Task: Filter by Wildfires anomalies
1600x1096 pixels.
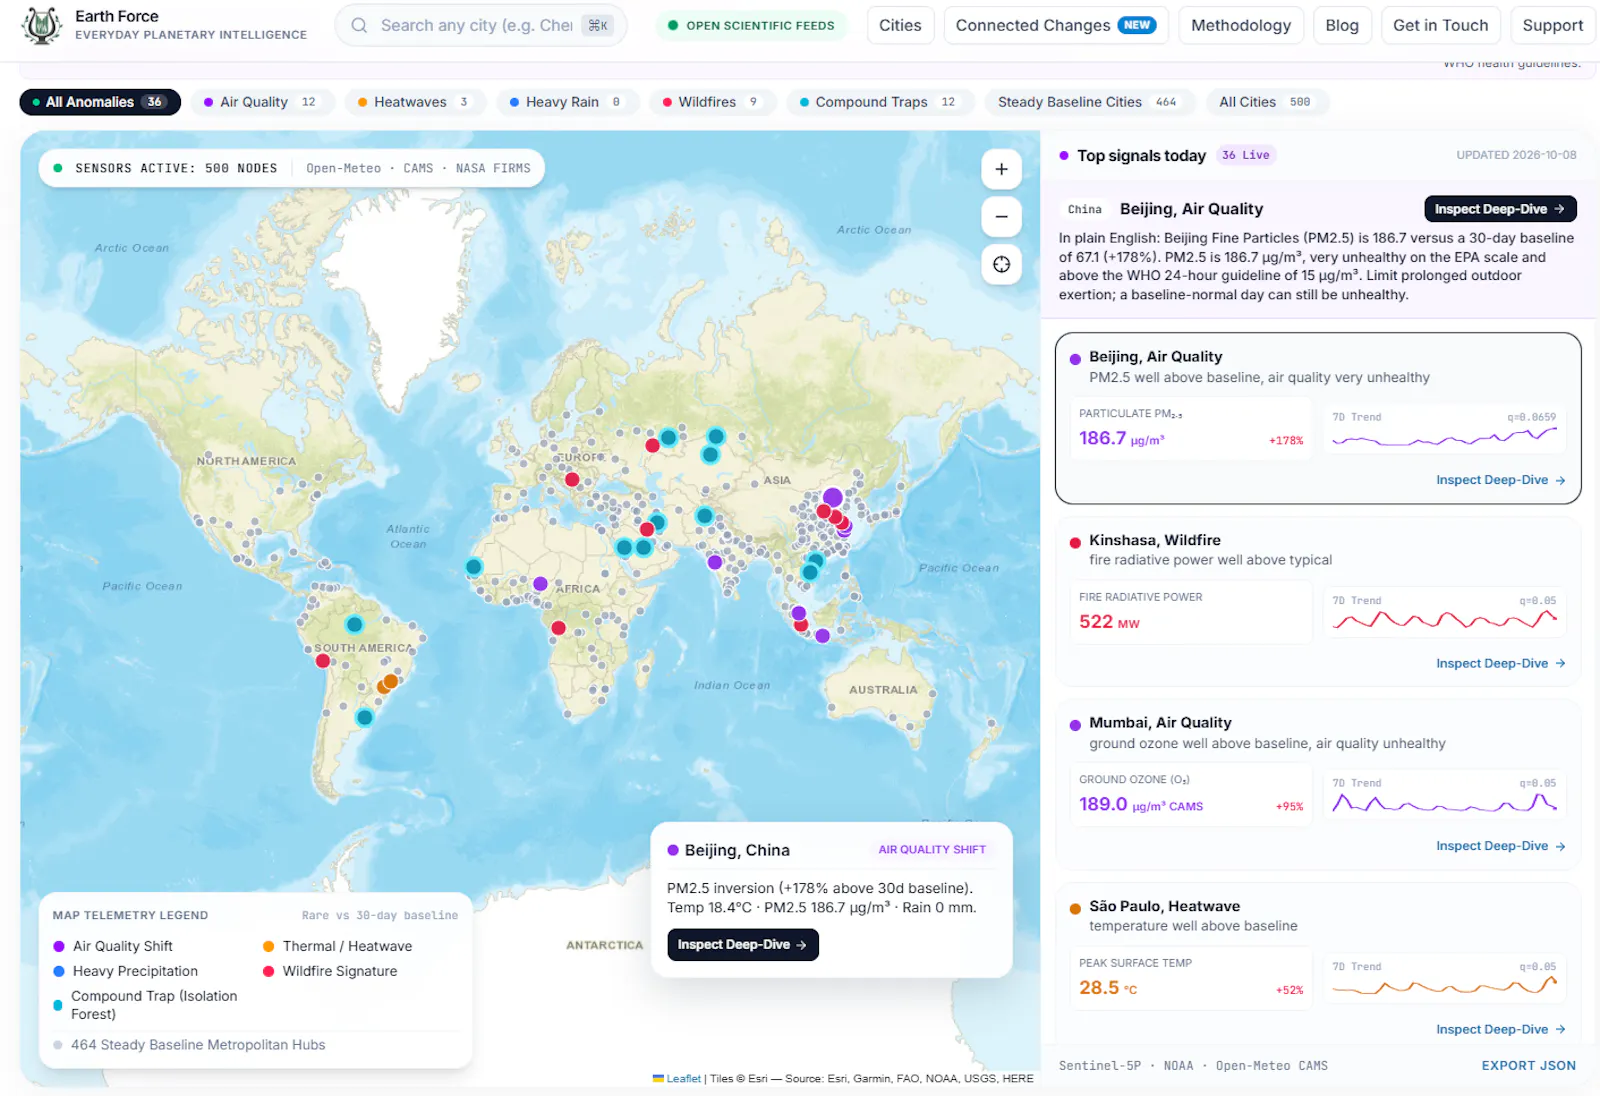Action: tap(713, 102)
